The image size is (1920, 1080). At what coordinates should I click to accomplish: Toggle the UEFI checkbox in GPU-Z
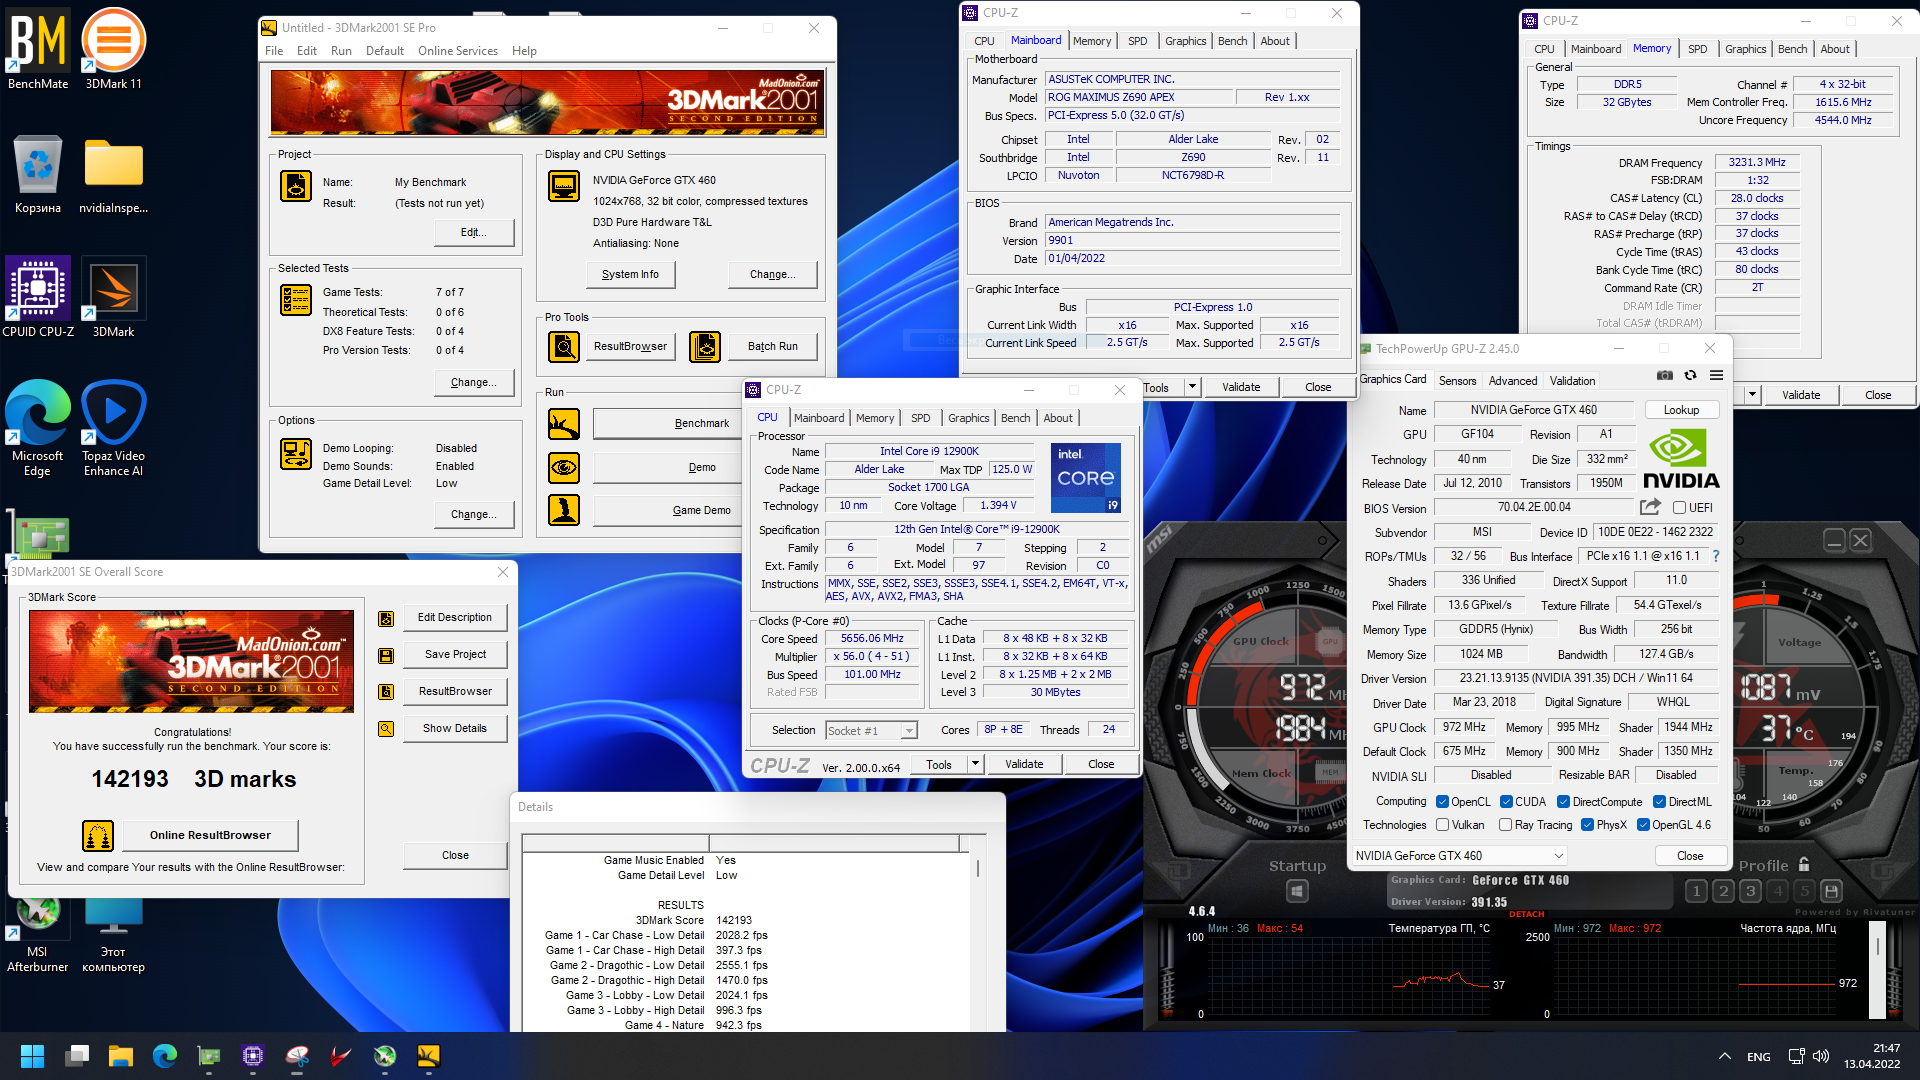click(x=1680, y=508)
